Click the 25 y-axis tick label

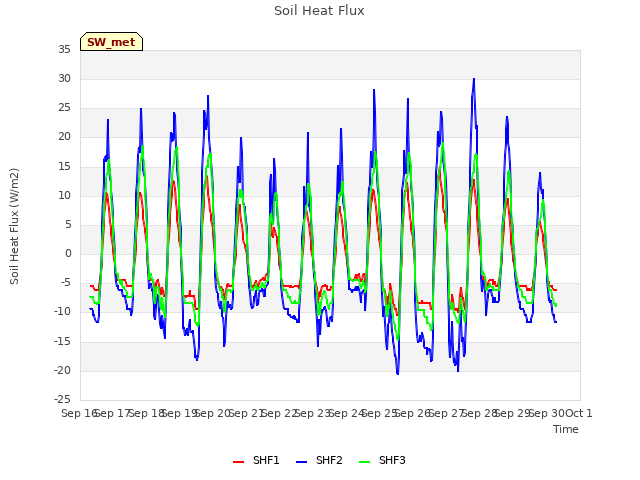click(64, 108)
